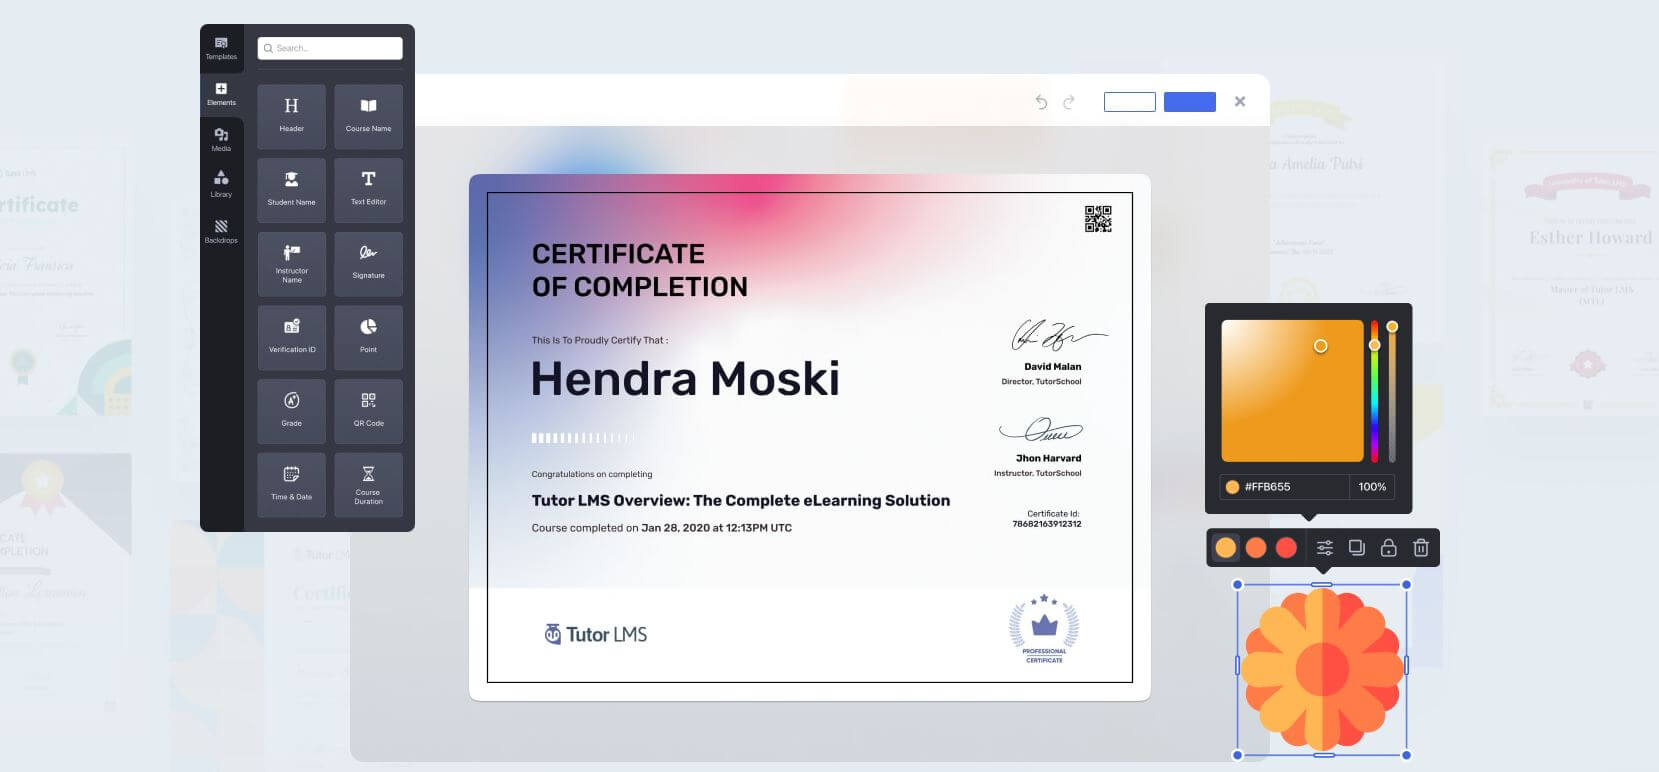
Task: Open the element adjustments sliders icon
Action: click(x=1325, y=547)
